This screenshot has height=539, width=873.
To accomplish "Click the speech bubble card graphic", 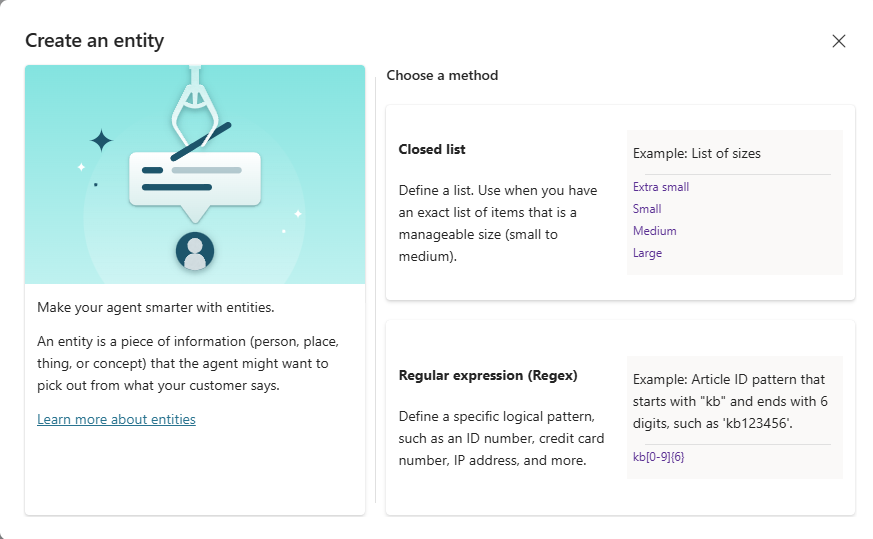I will 195,178.
